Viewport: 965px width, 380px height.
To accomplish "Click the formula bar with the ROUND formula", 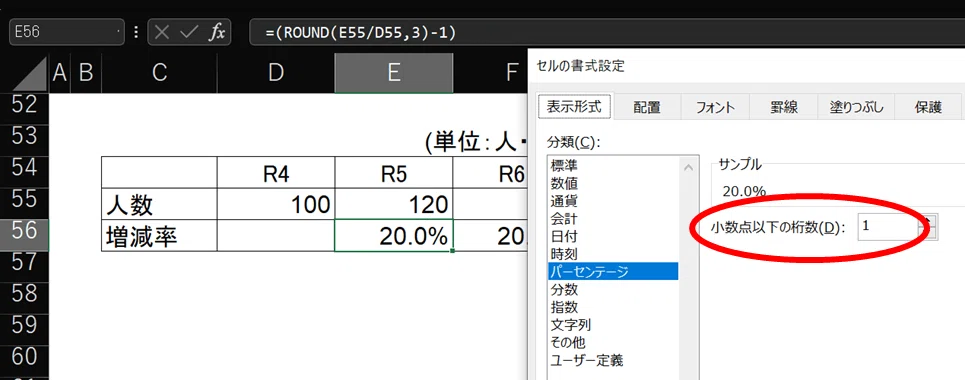I will pyautogui.click(x=607, y=32).
